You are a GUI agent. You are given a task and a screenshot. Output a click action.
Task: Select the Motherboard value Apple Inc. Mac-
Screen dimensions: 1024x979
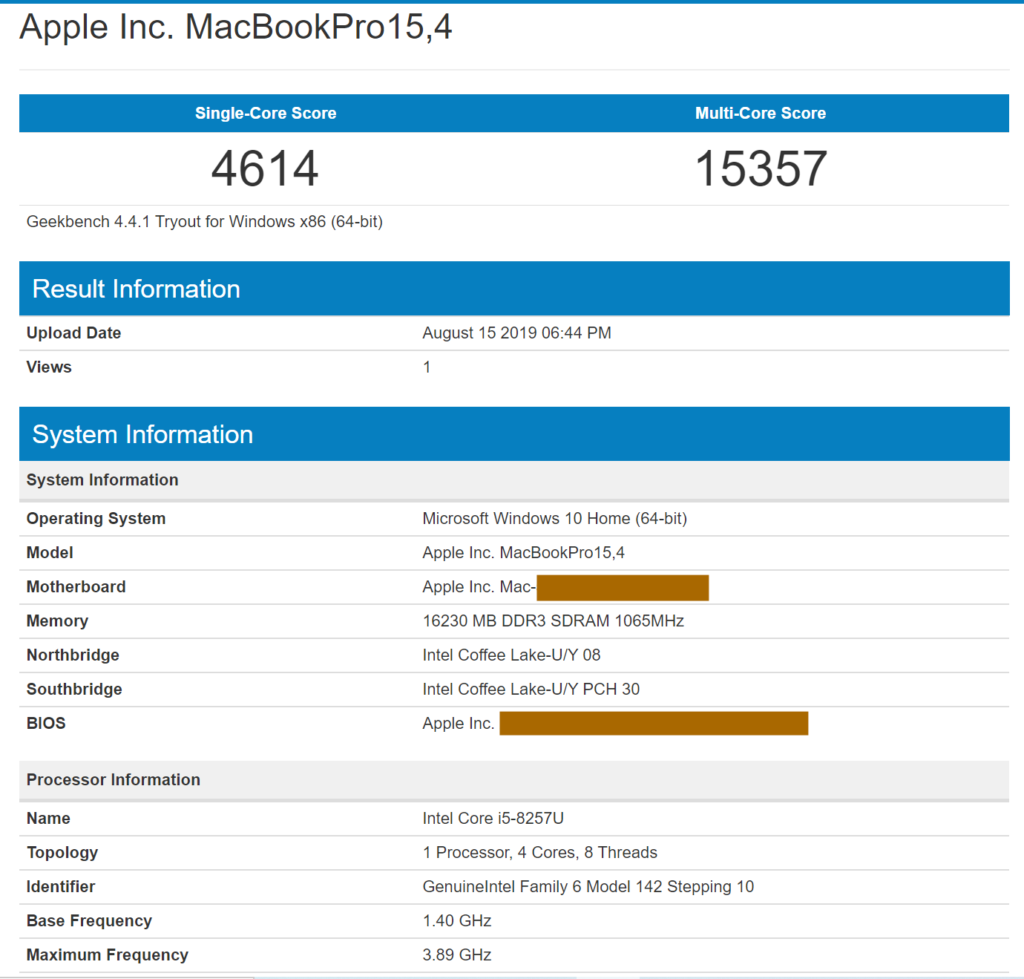[479, 586]
